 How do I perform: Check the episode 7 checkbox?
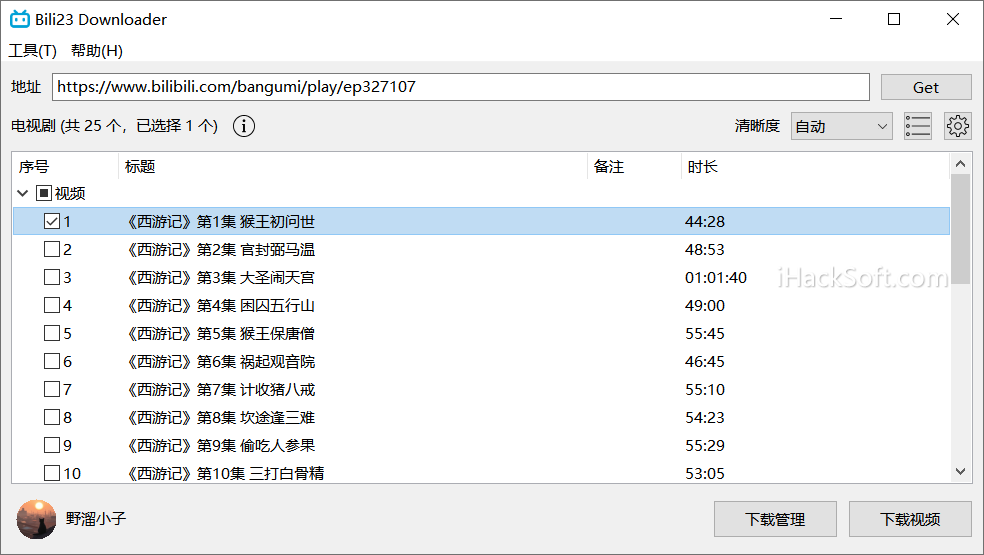pos(52,389)
